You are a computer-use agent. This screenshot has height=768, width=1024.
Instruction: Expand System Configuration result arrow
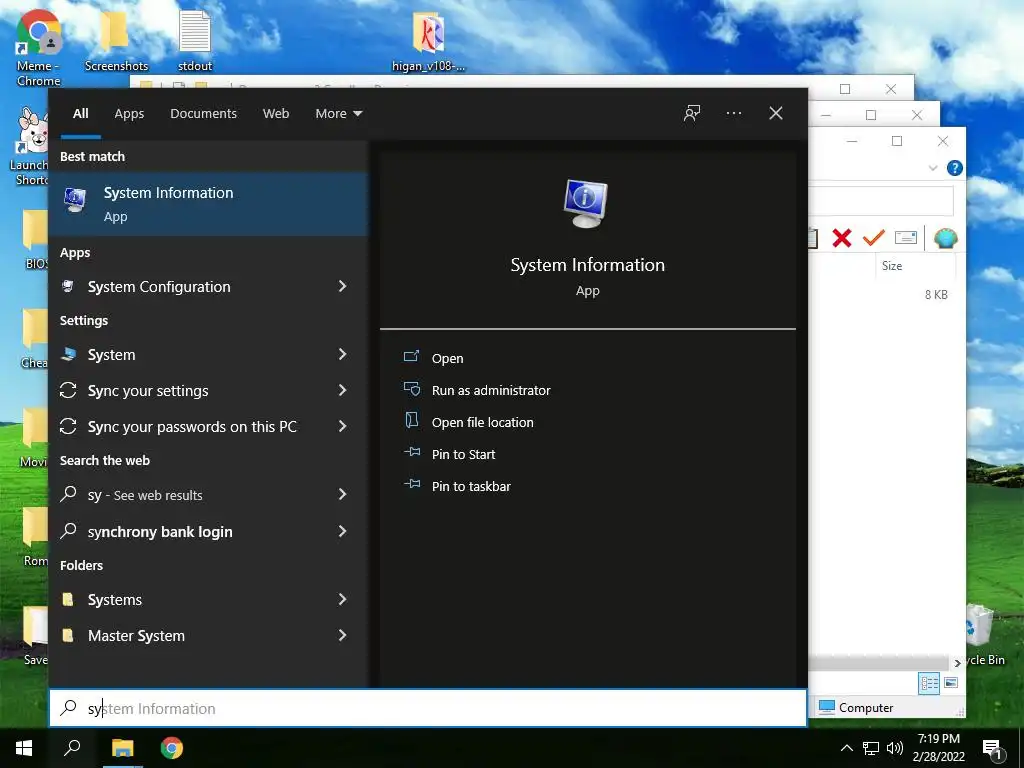click(342, 286)
